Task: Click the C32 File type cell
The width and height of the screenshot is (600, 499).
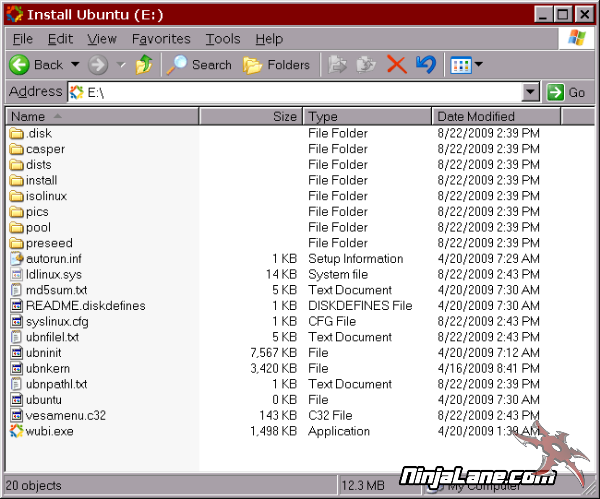Action: coord(330,416)
